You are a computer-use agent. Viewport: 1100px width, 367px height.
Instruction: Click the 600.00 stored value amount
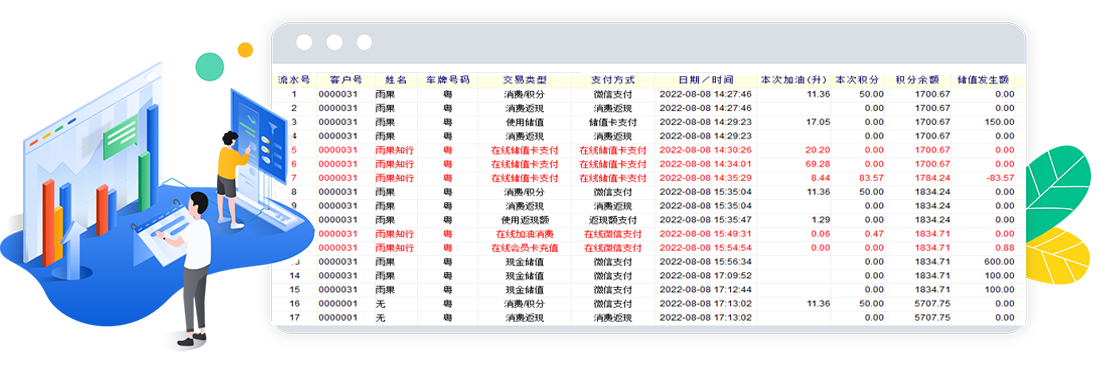(x=1000, y=262)
